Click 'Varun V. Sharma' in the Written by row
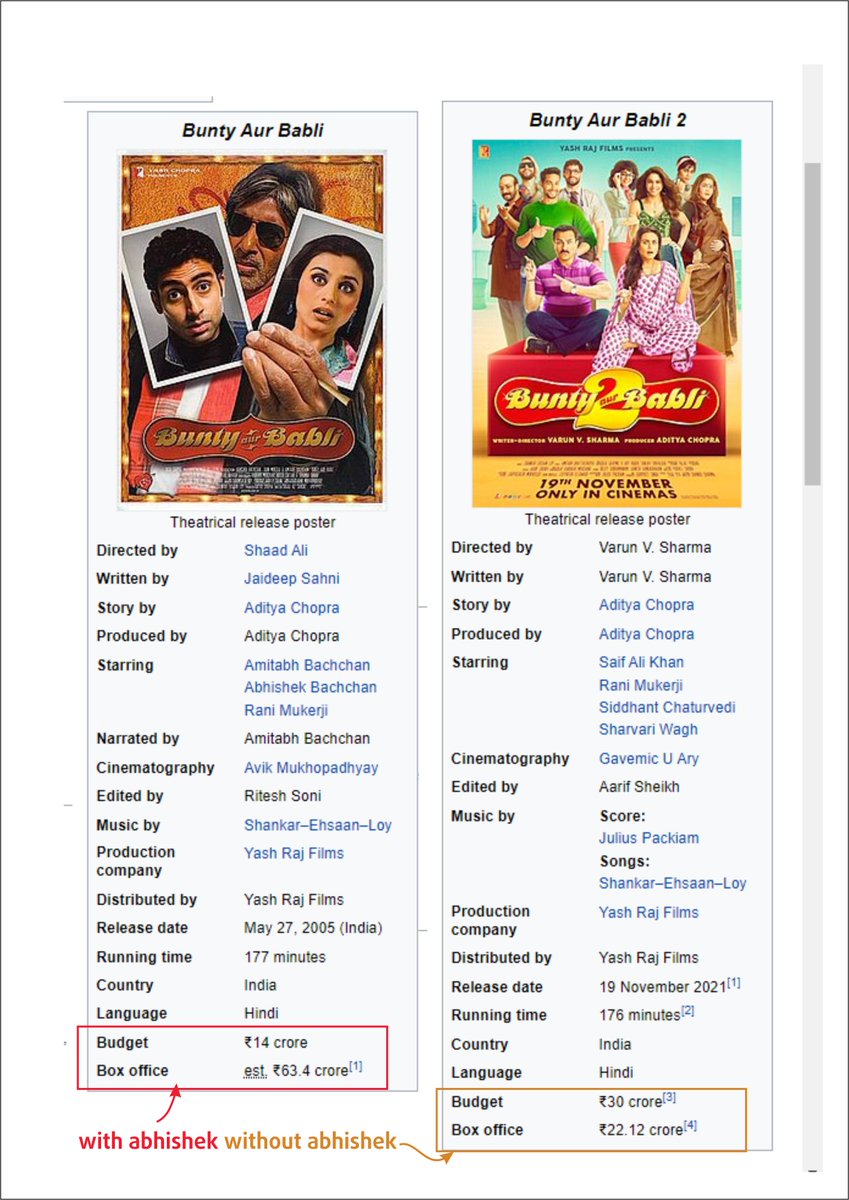 pos(655,576)
